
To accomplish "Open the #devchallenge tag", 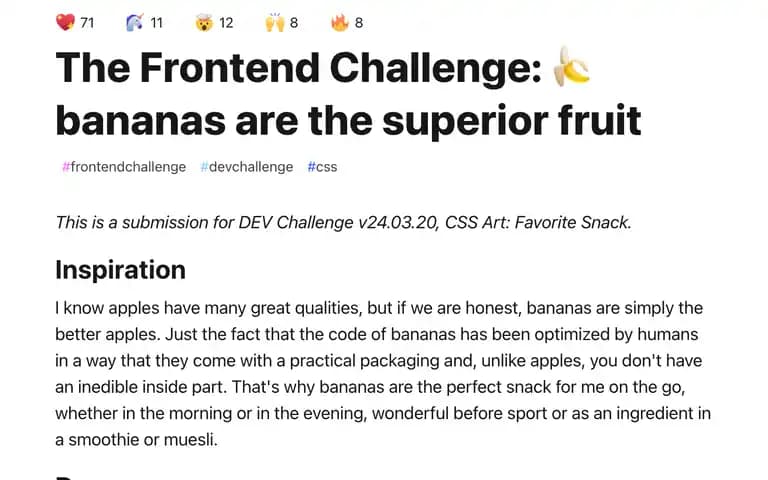I will (247, 167).
